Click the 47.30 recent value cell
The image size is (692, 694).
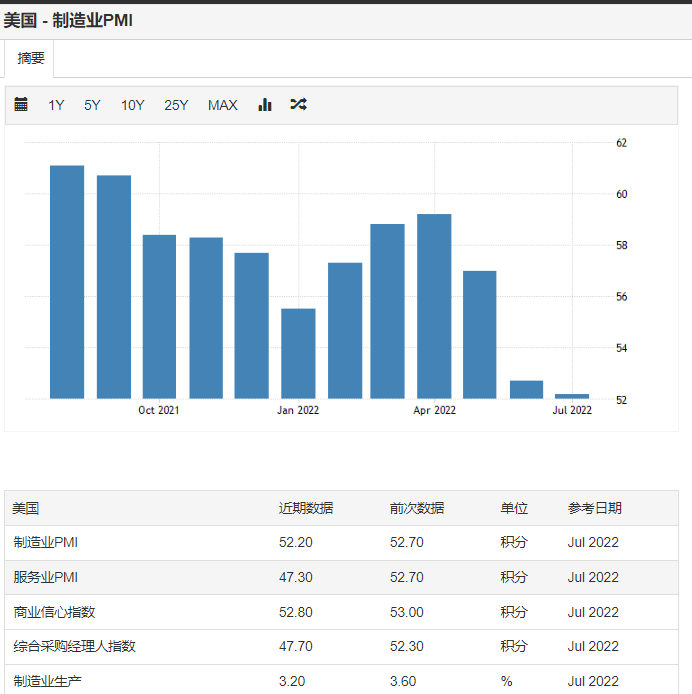pos(296,577)
